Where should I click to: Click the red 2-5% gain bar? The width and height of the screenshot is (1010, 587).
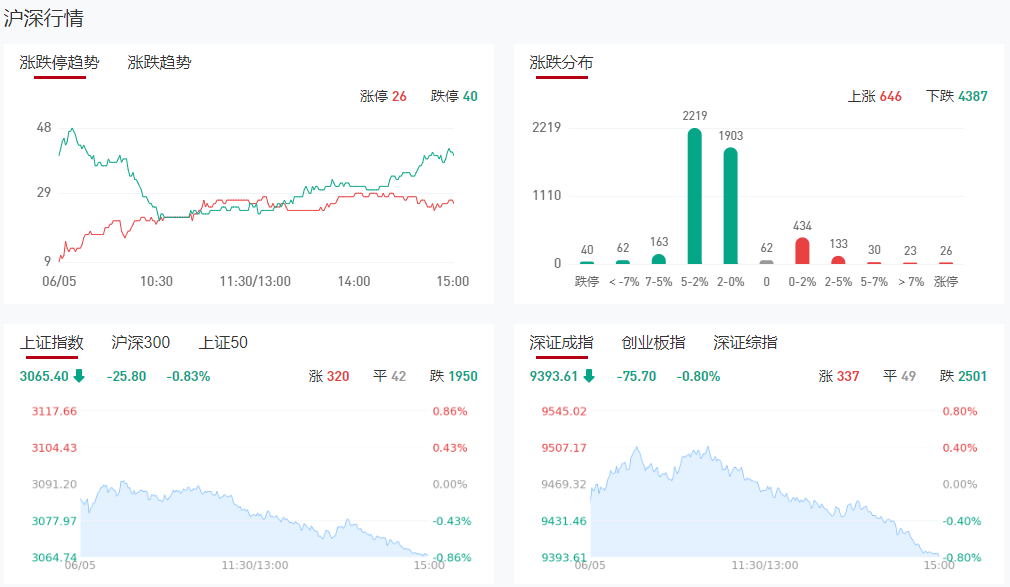[x=838, y=260]
